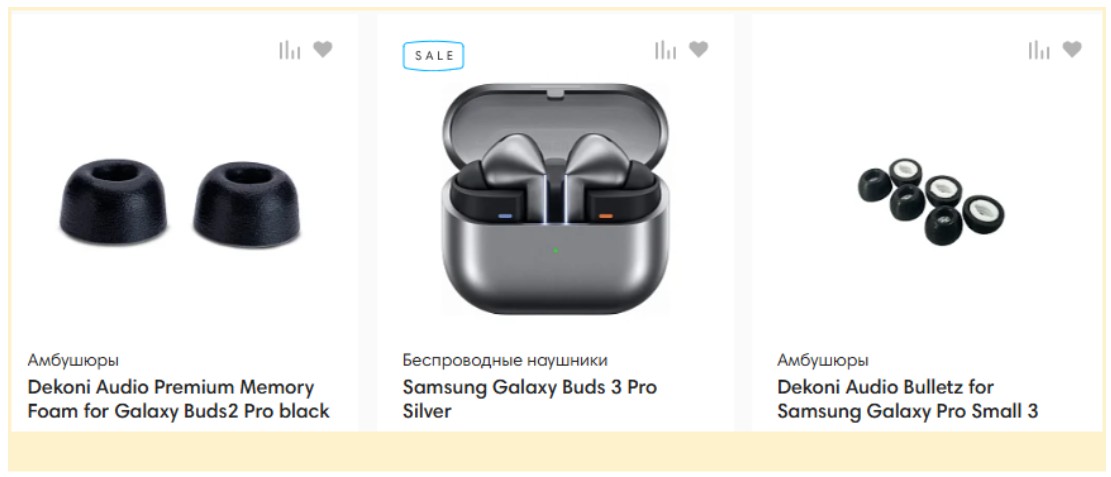Click the left black foam ear tip
The image size is (1111, 477).
pos(107,203)
